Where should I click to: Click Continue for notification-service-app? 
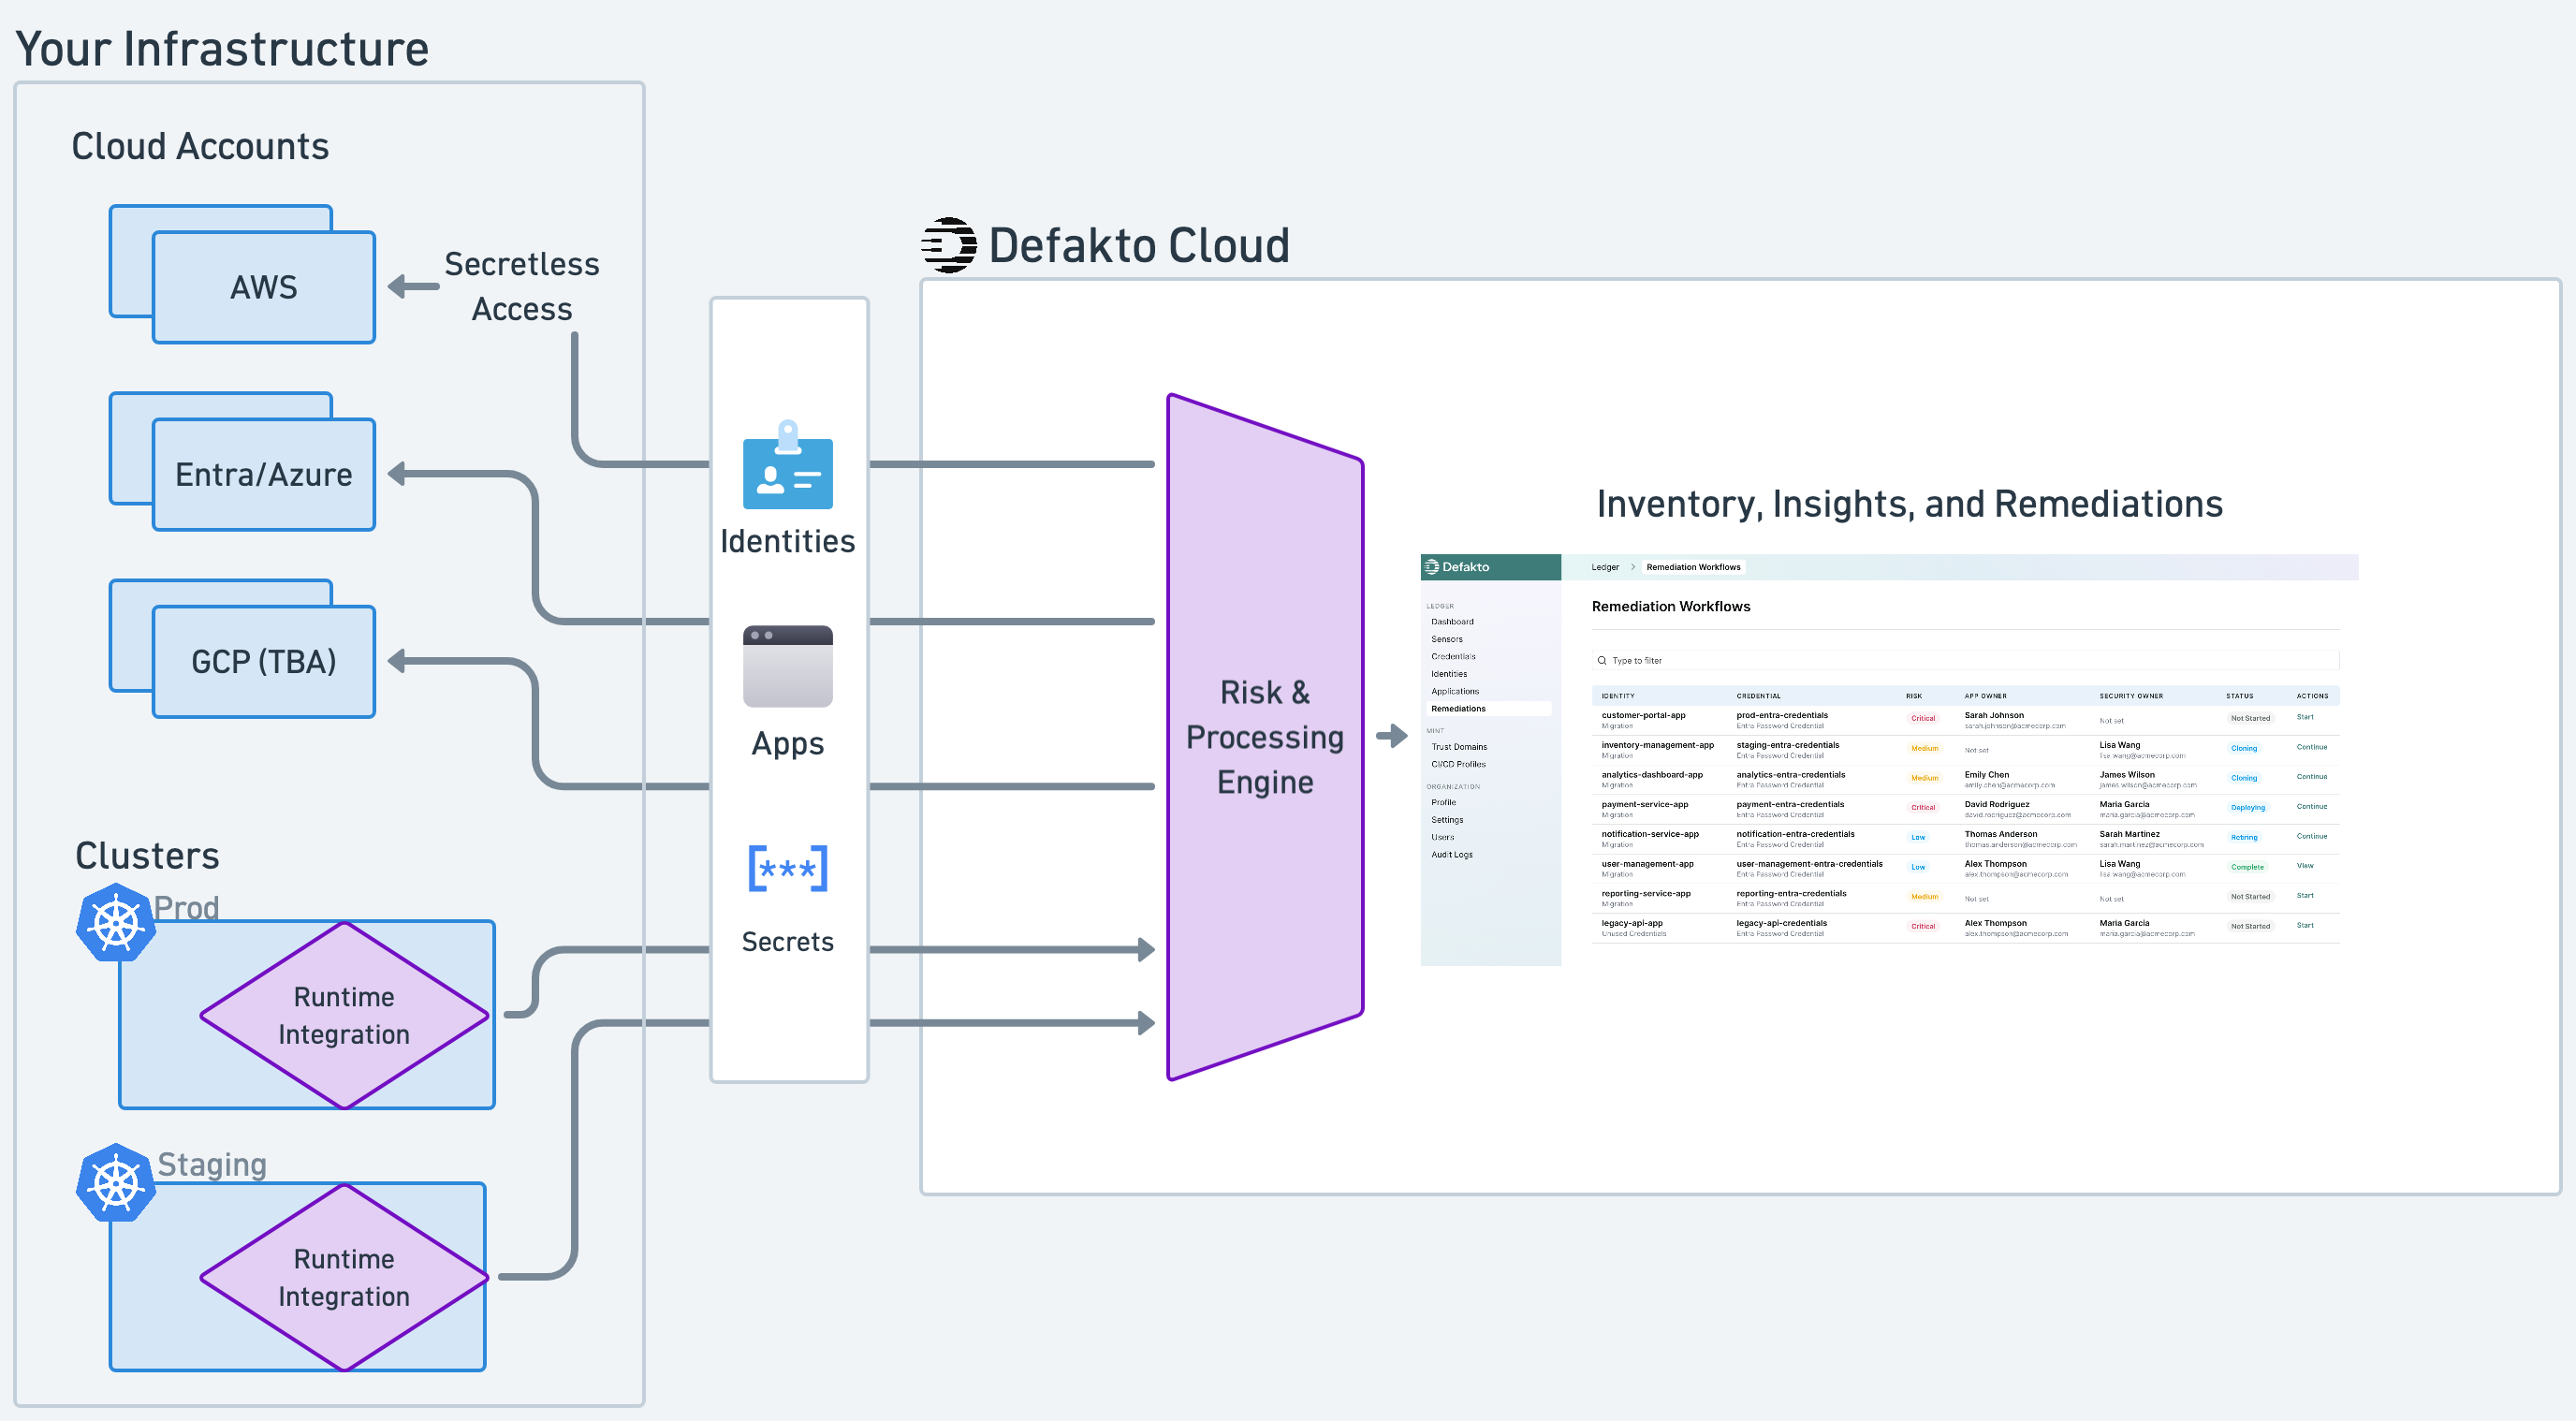pos(2312,837)
